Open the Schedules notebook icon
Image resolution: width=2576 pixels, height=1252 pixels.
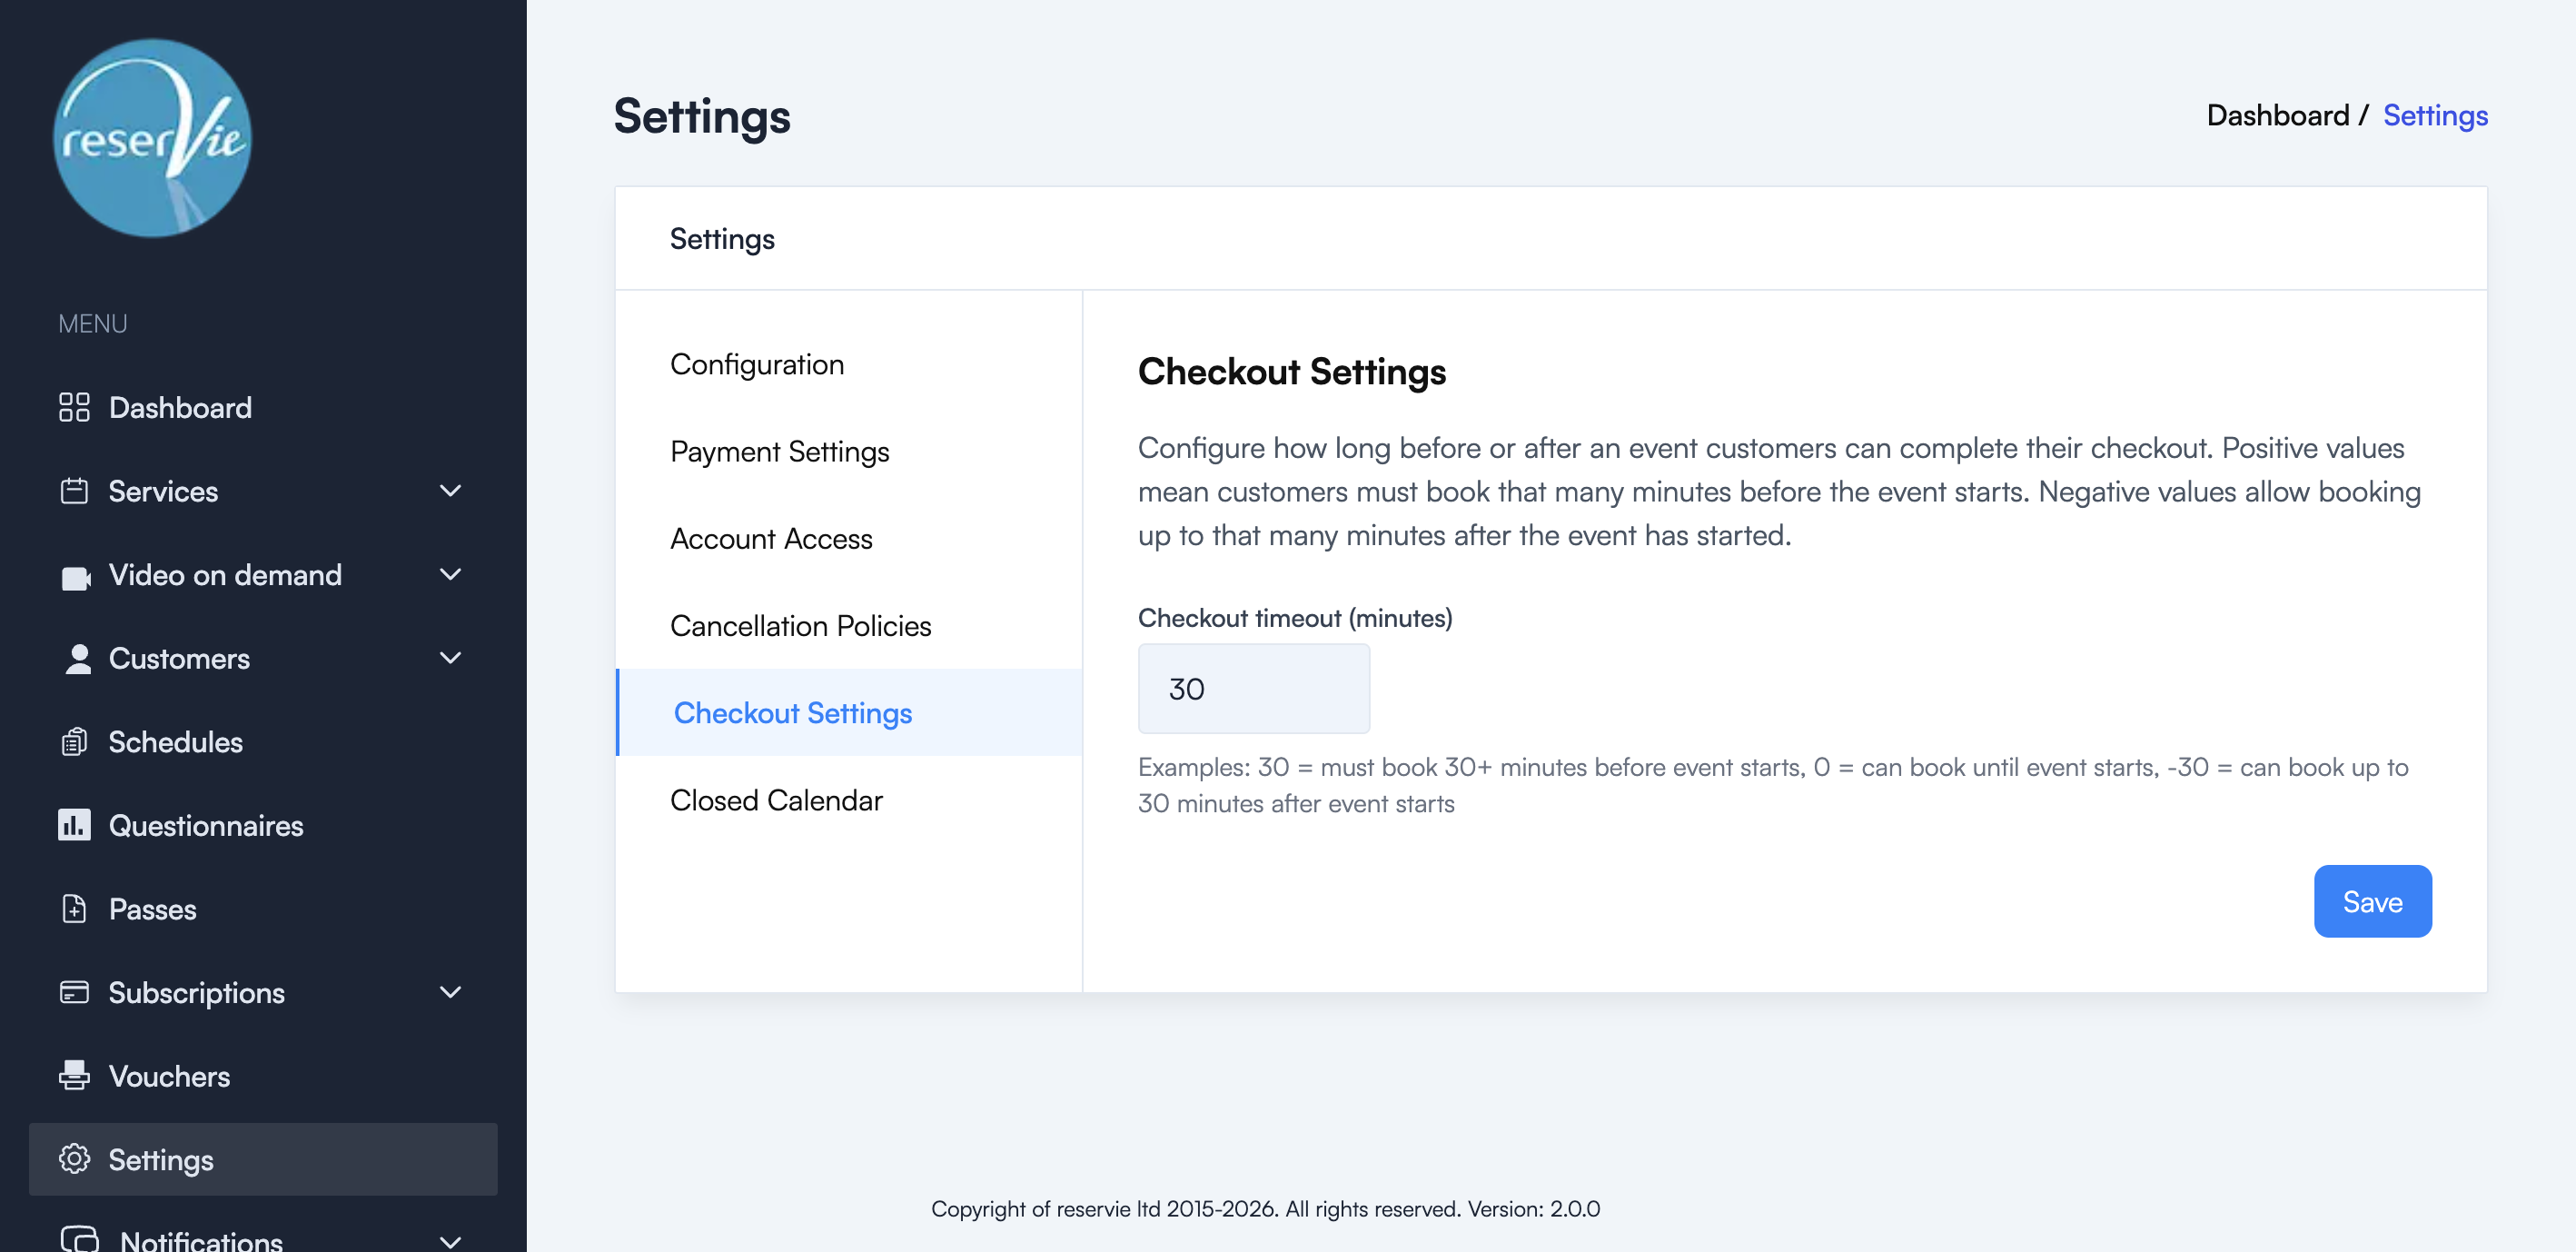[x=74, y=742]
